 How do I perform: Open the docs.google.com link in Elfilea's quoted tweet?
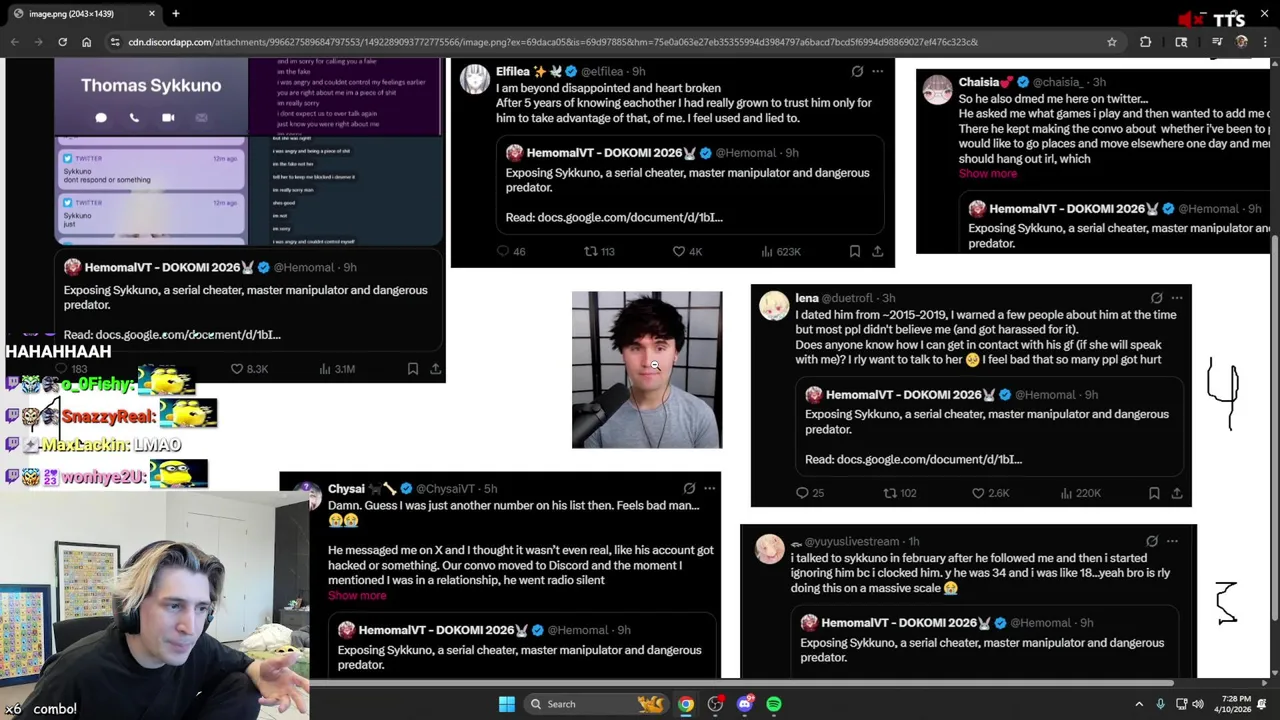tap(630, 217)
